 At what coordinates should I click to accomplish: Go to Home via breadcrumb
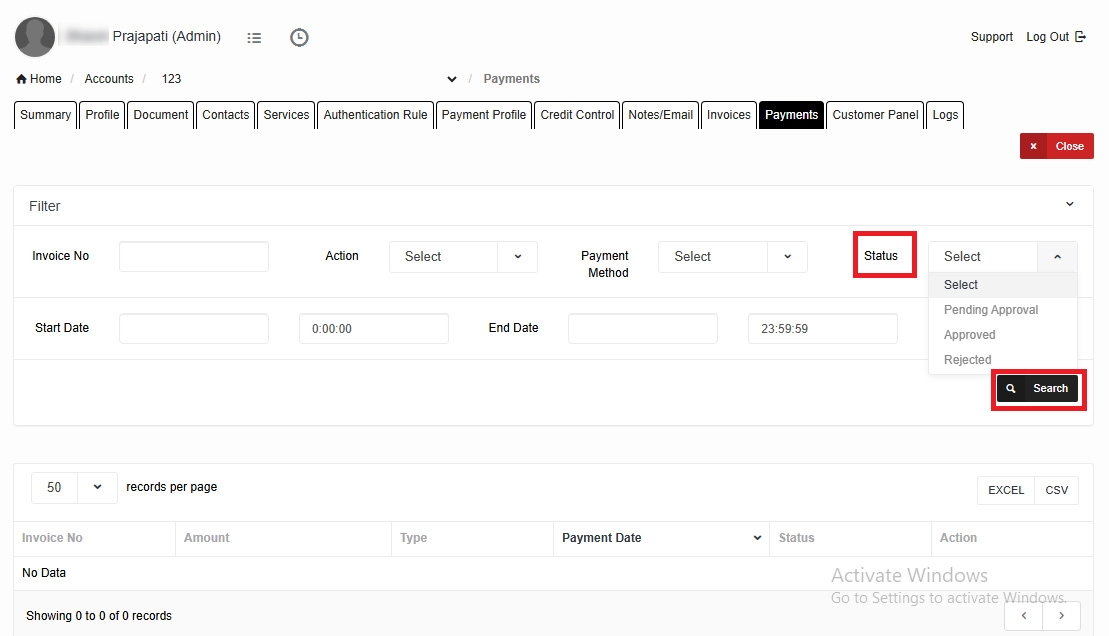pos(39,79)
